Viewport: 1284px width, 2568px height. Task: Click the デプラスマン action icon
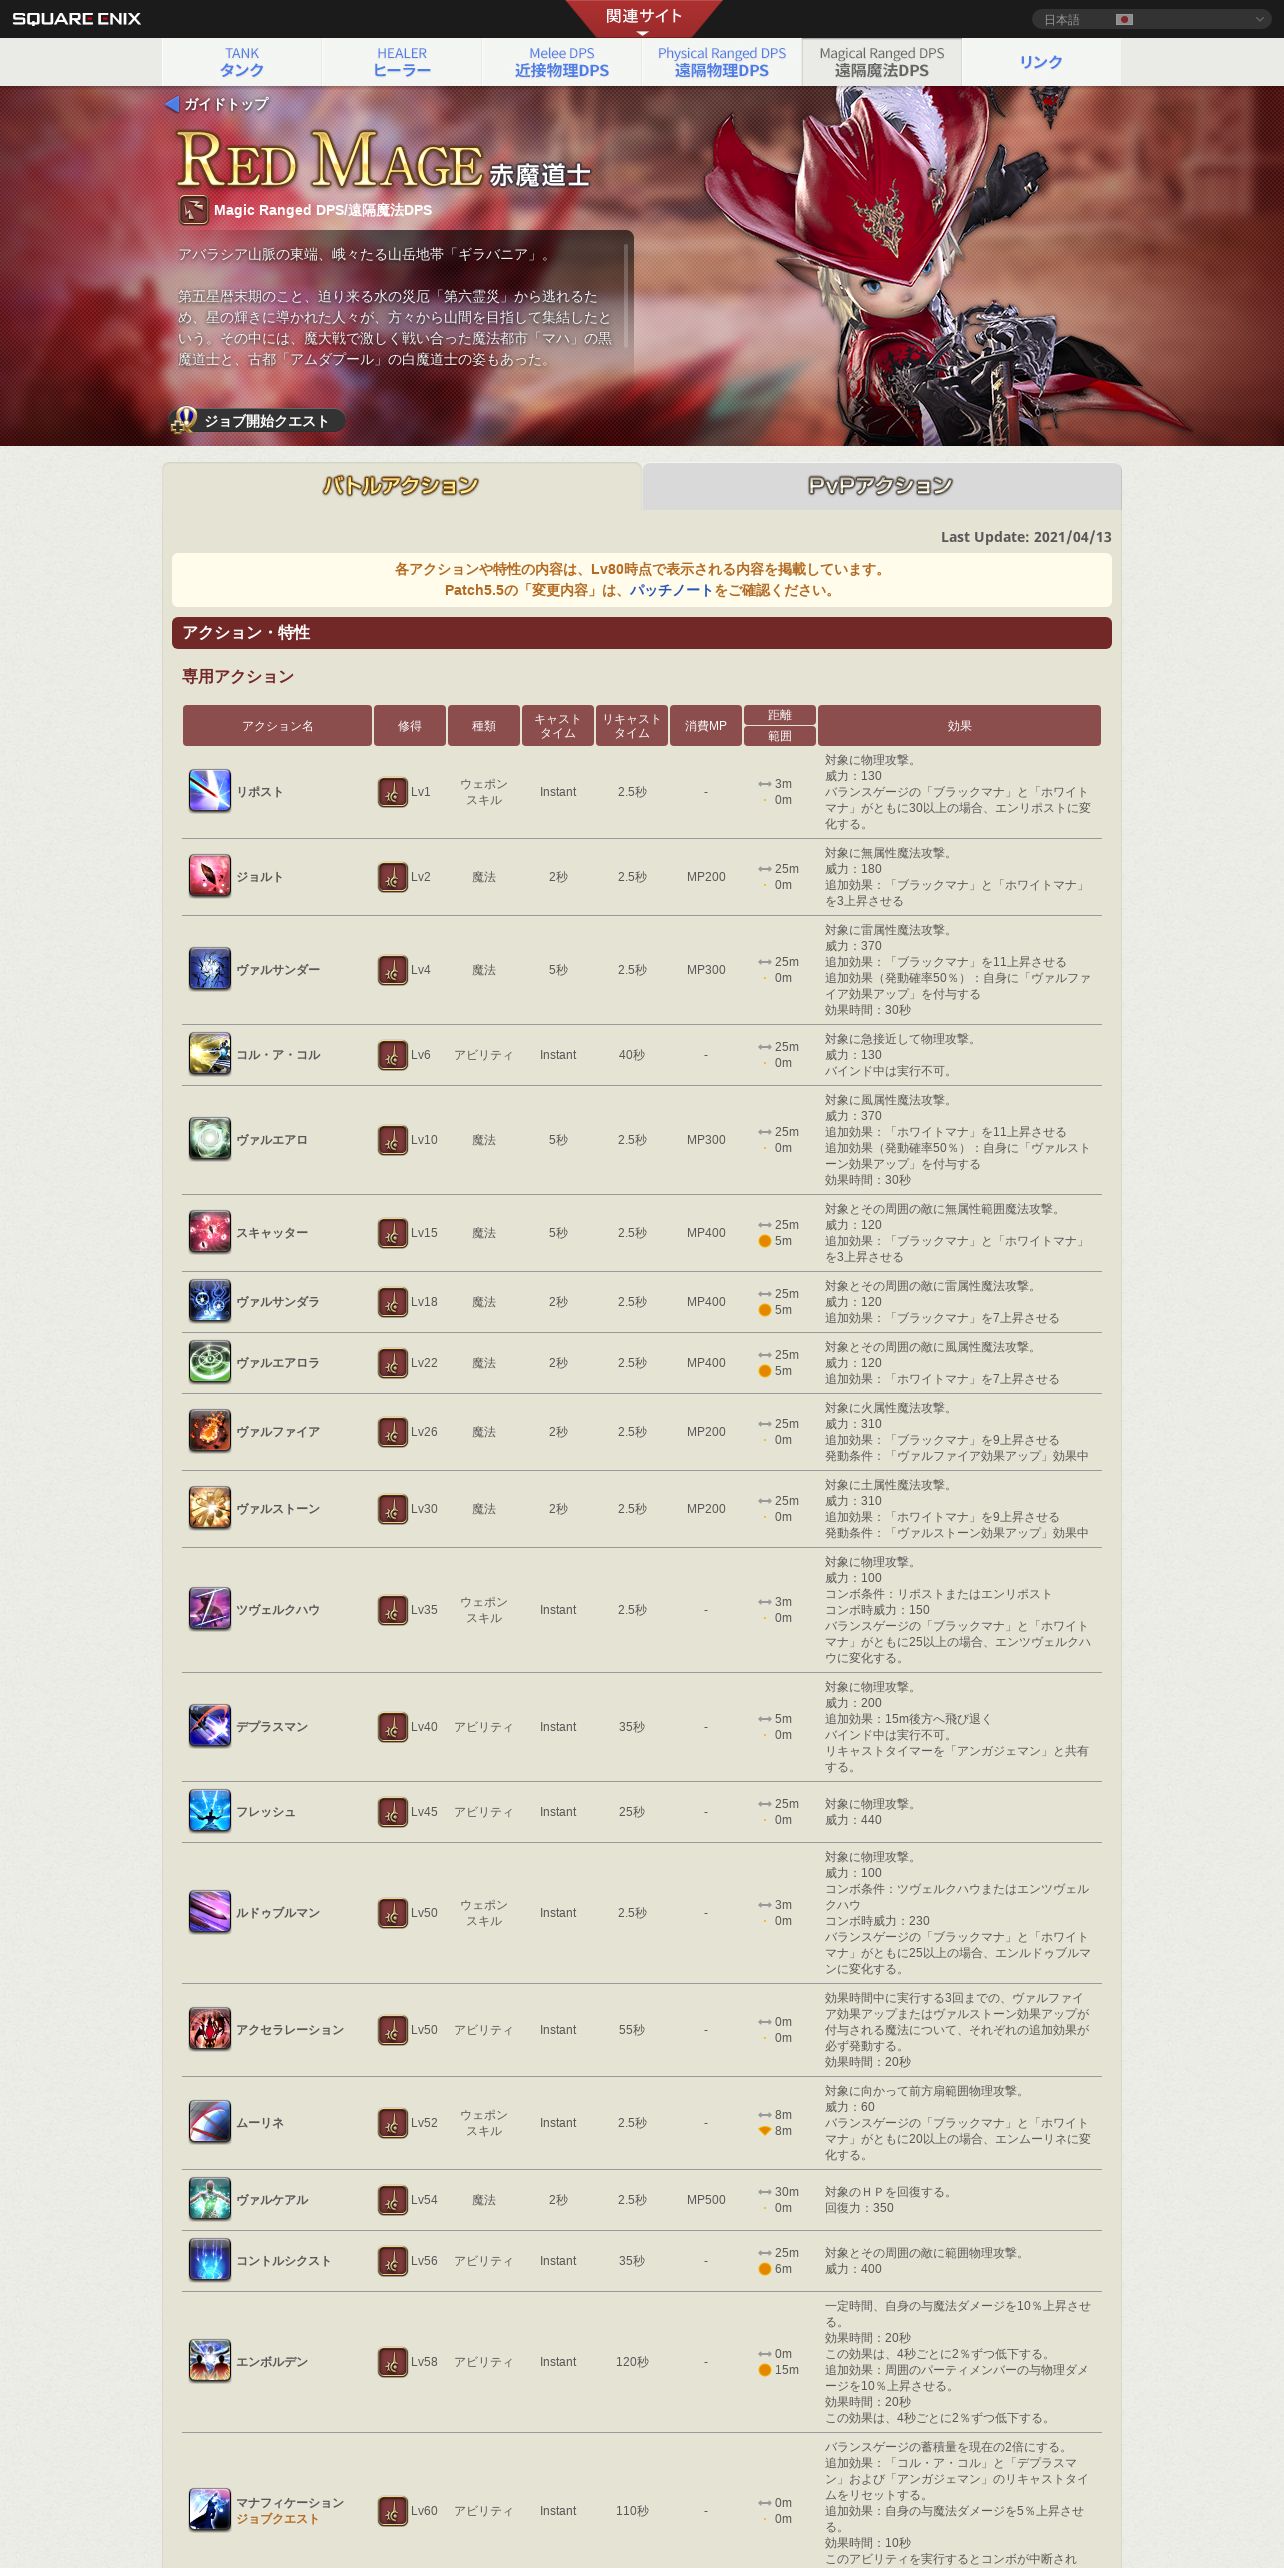[x=210, y=1726]
